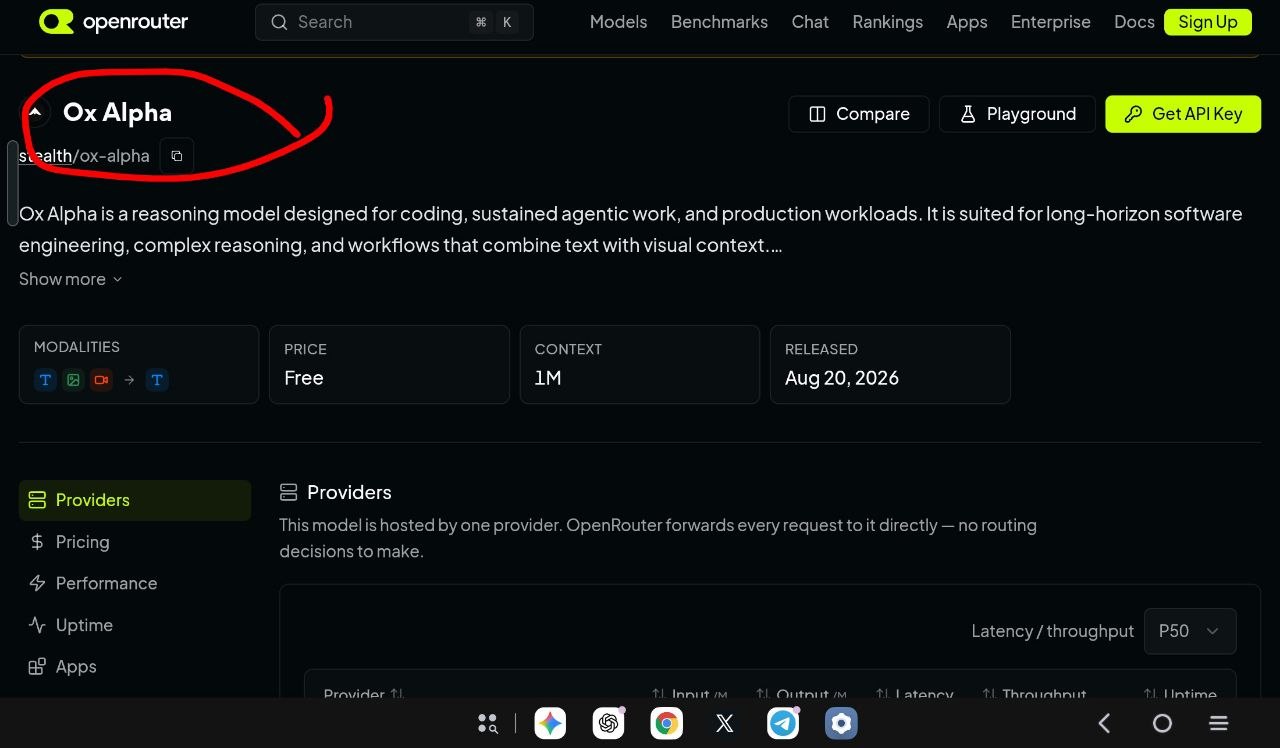Select Providers in the left sidebar
The image size is (1280, 748).
coord(135,500)
